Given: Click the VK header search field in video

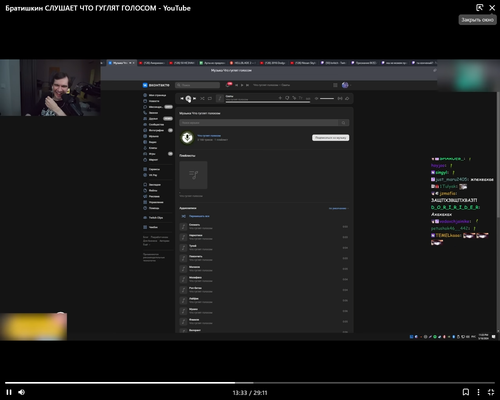Looking at the screenshot, I should click(197, 85).
